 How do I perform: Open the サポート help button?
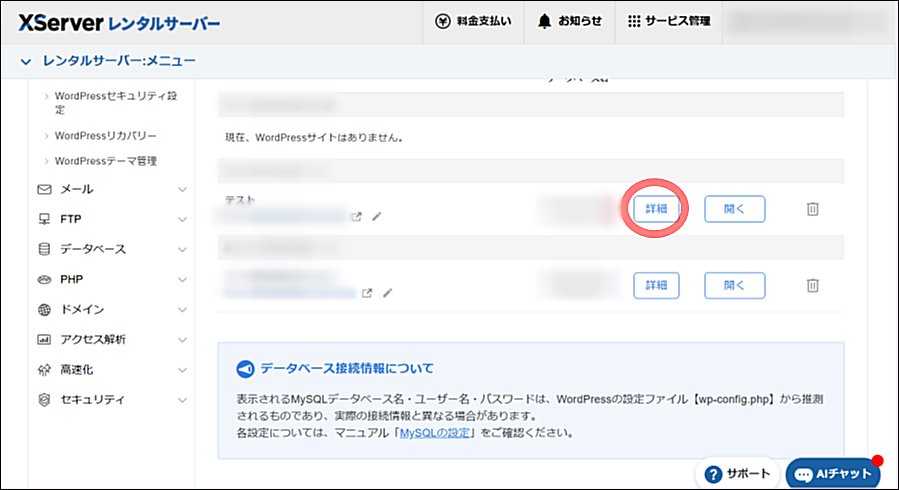click(x=737, y=474)
